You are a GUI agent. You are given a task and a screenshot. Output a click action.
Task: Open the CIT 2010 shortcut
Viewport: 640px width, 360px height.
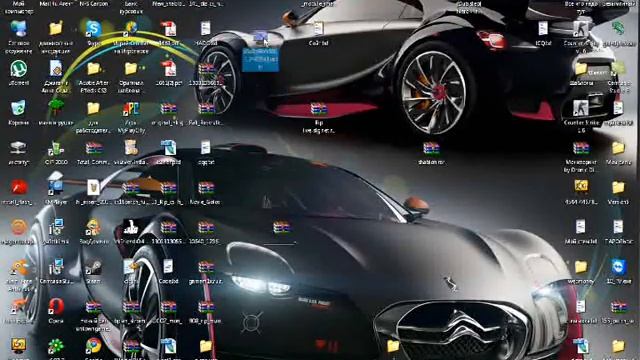coord(56,148)
